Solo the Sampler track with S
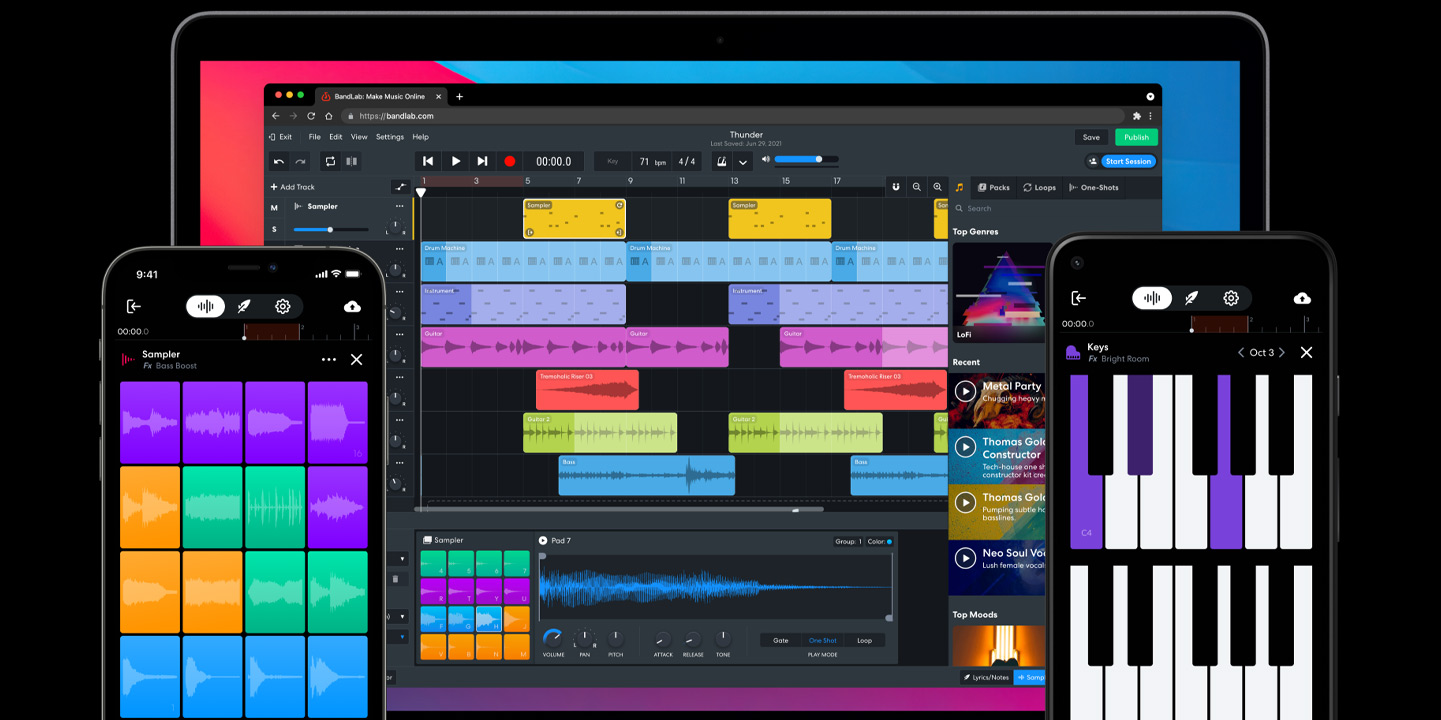 click(x=274, y=229)
